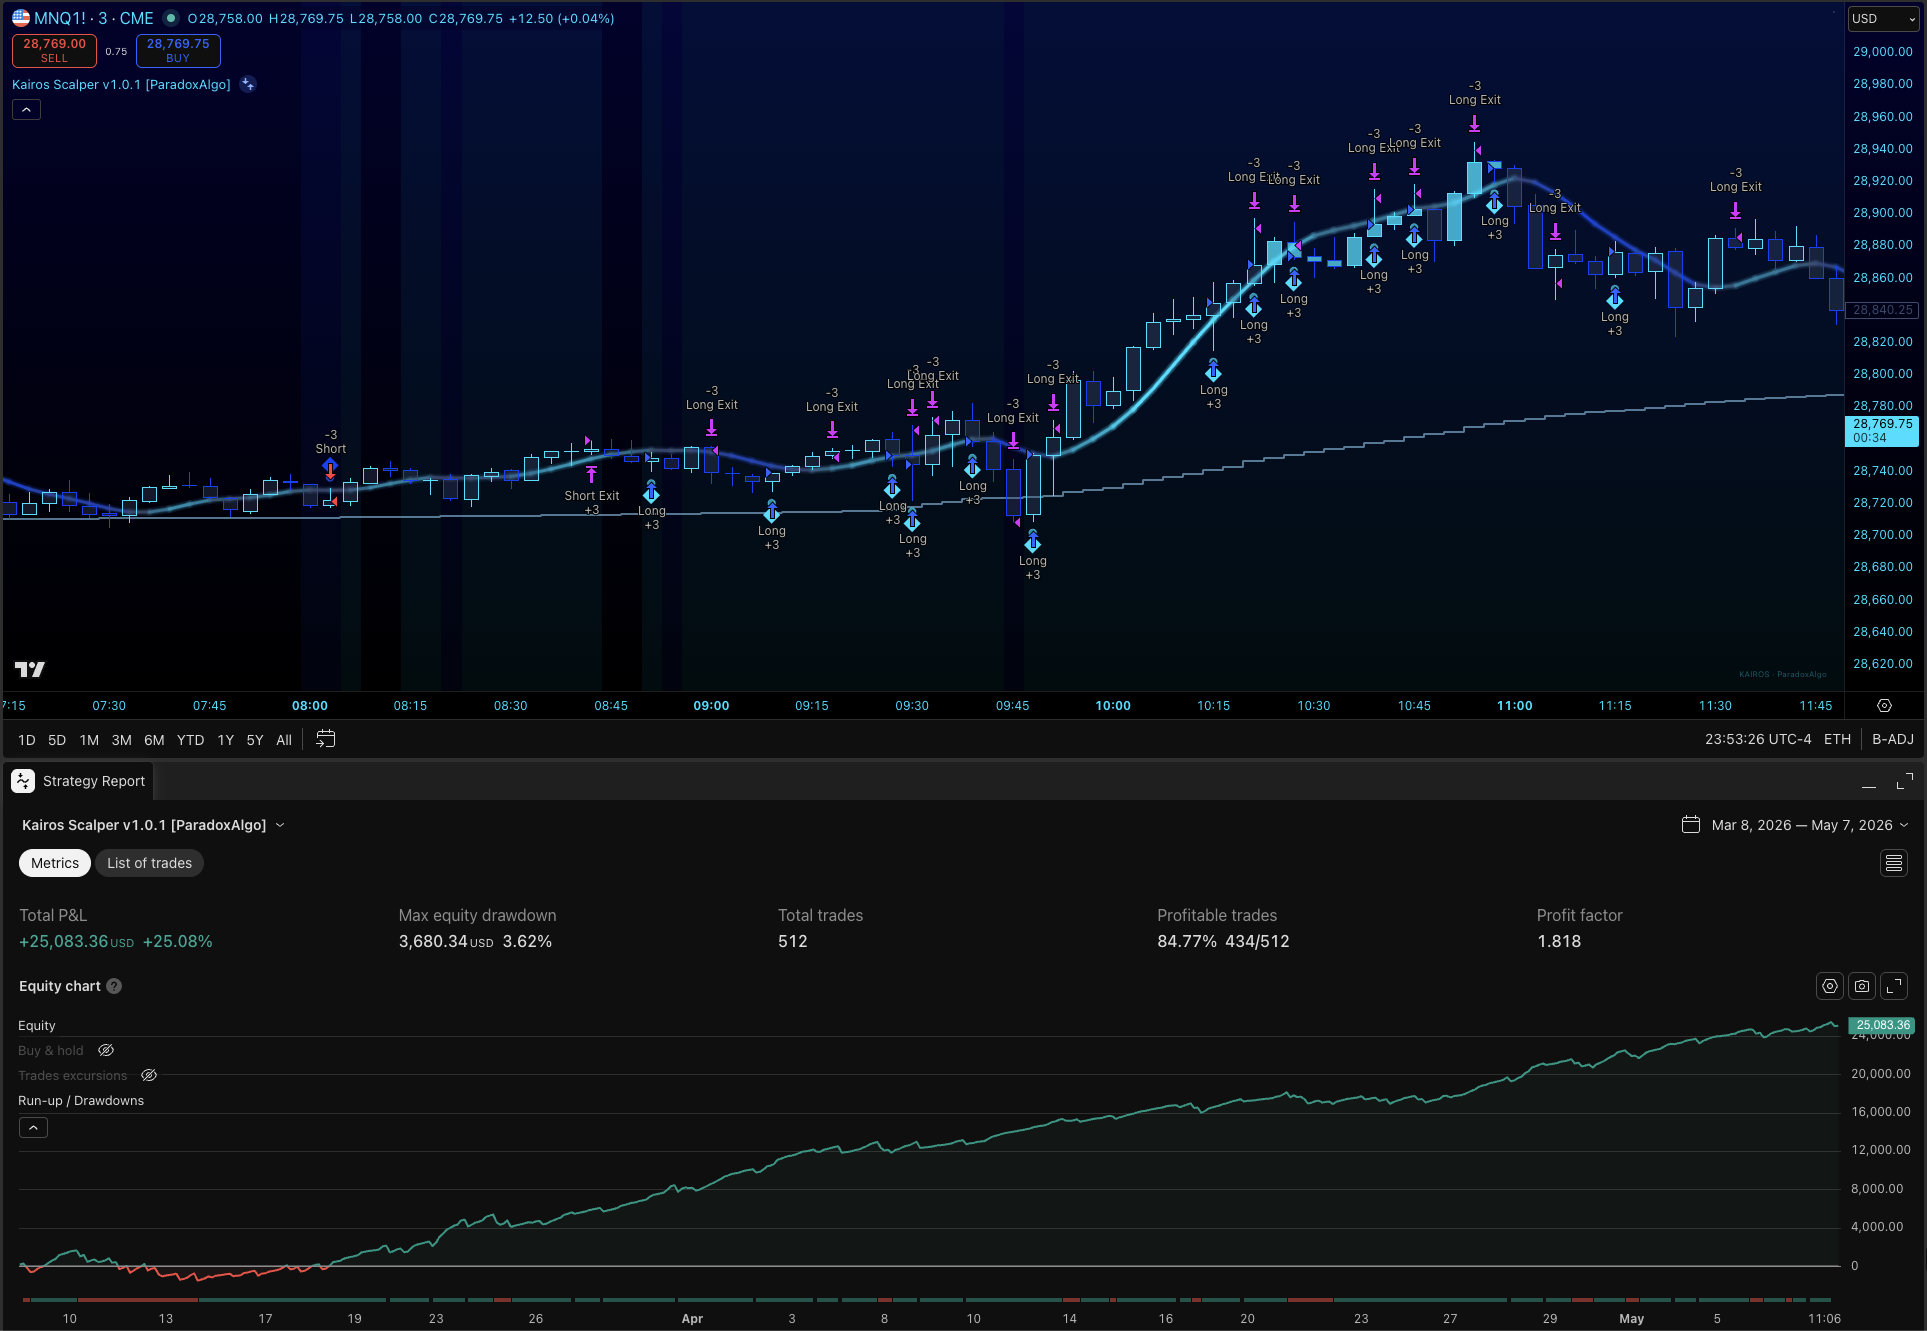Viewport: 1927px width, 1331px height.
Task: Select the 5D time range
Action: point(57,740)
